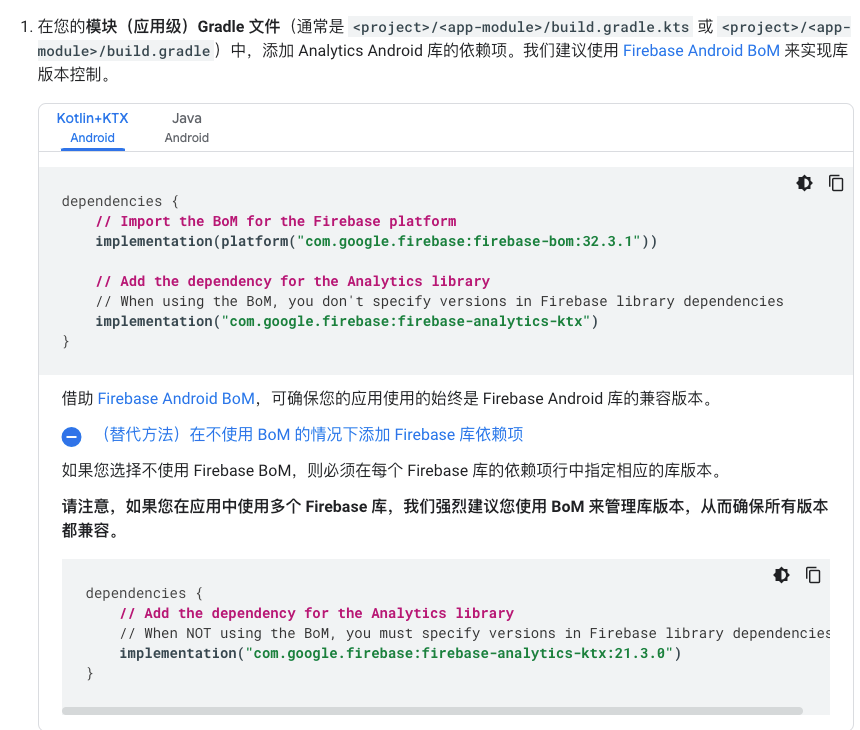This screenshot has width=860, height=730.
Task: Copy the analytics-ktx:21.3.0 code sample
Action: pos(813,575)
